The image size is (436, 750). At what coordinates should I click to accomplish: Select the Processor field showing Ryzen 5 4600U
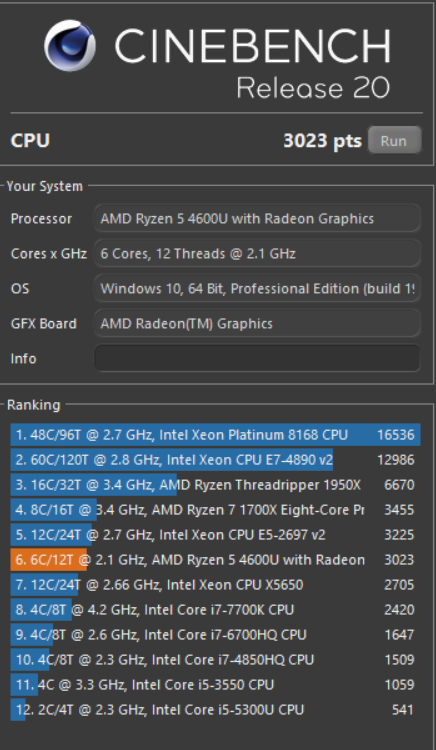point(257,219)
